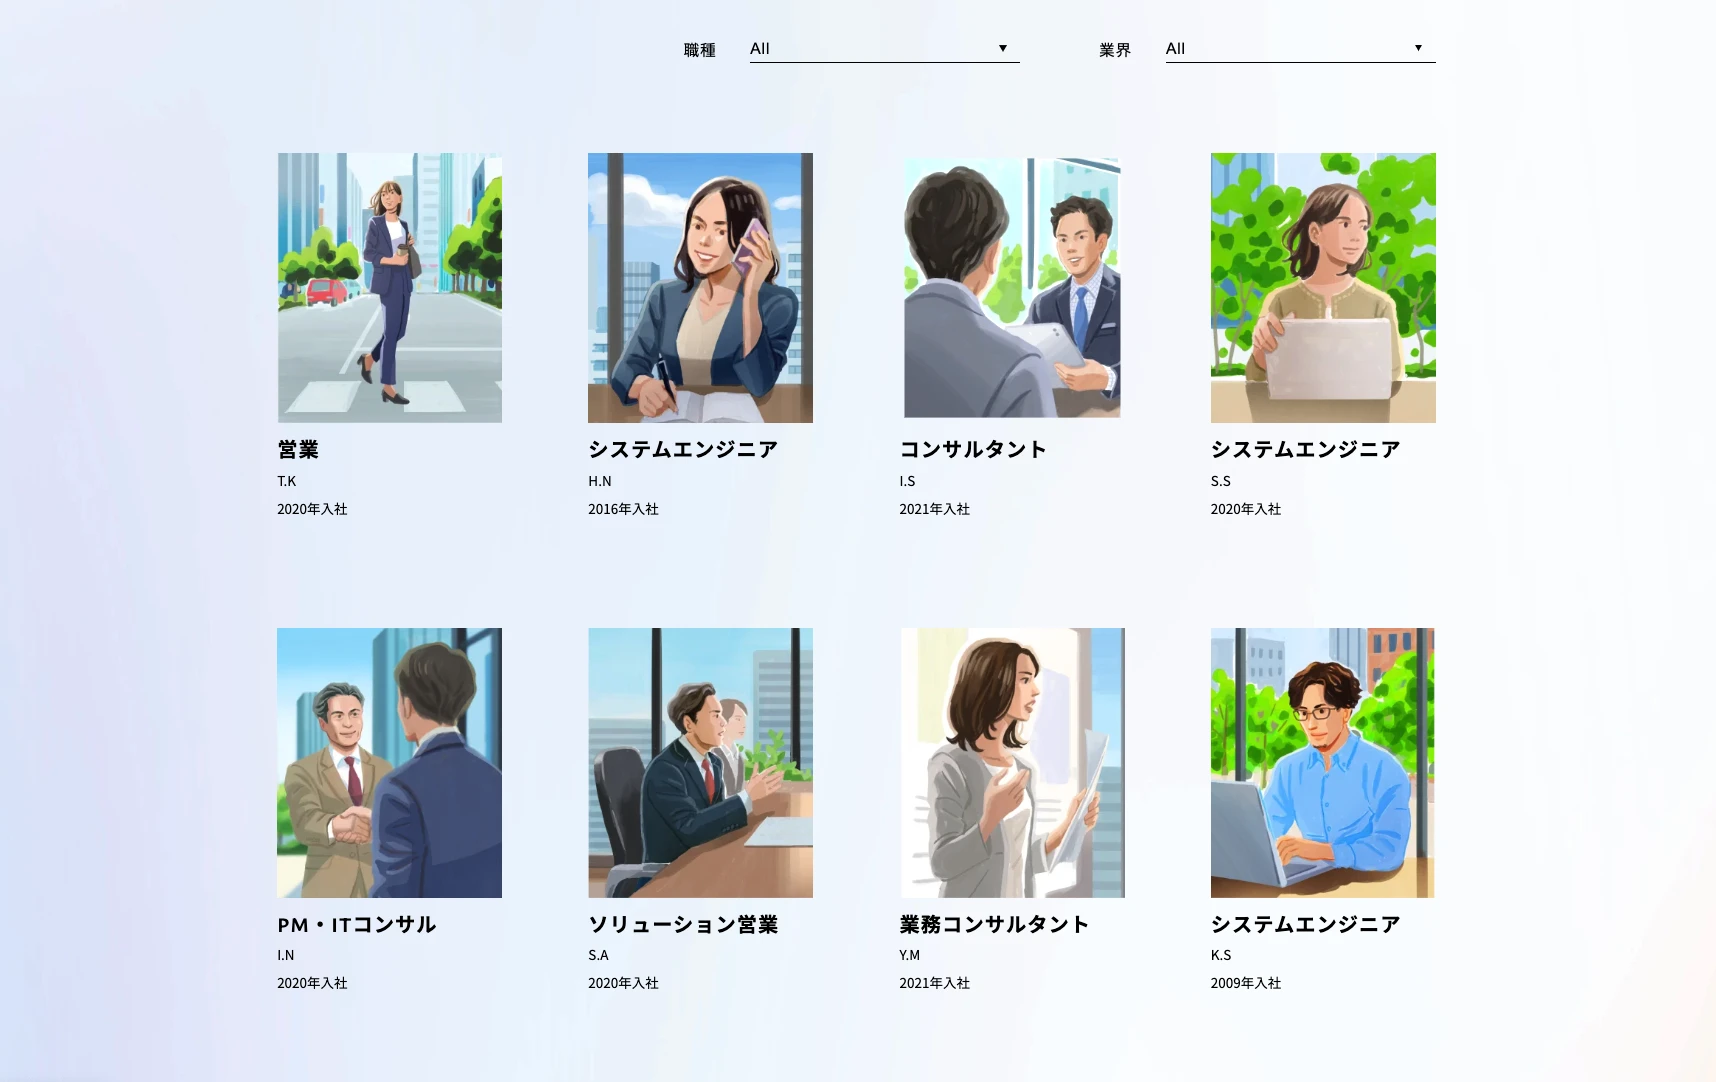Click the S.S initials under システムエンジニア

pyautogui.click(x=1220, y=481)
